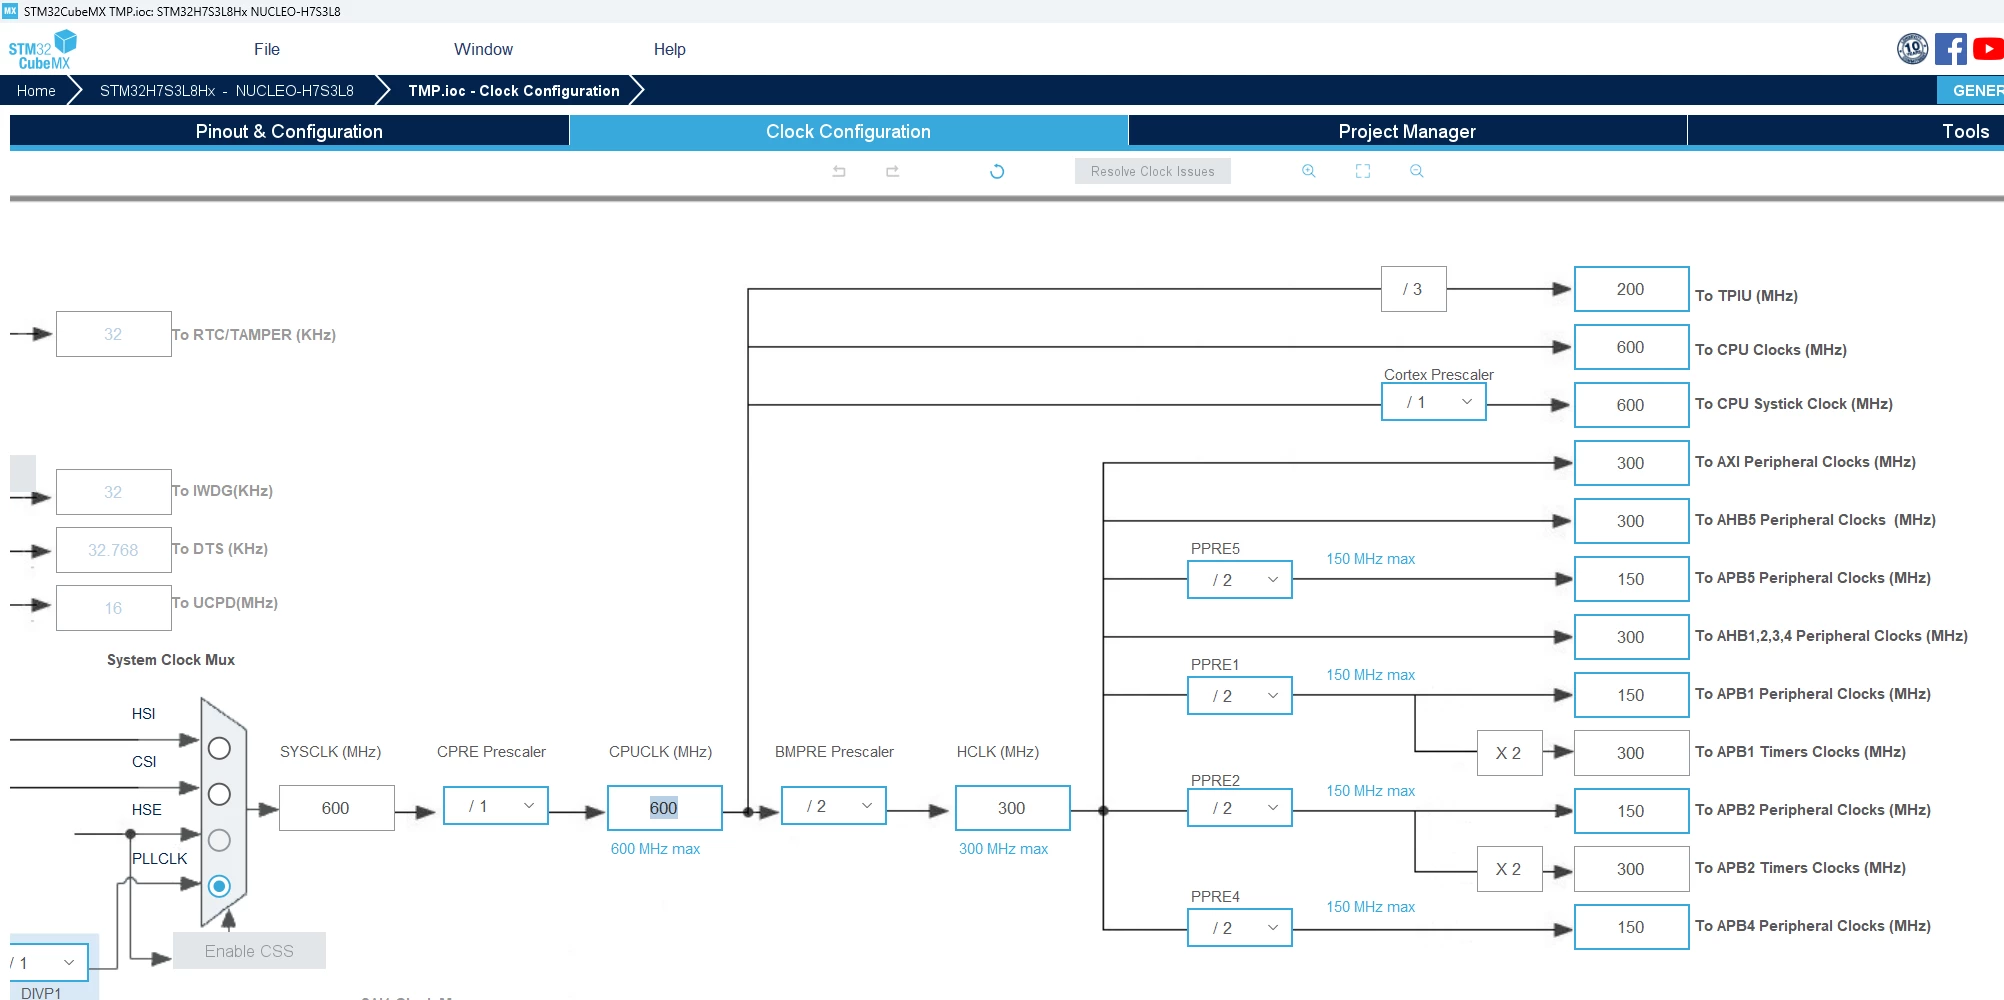This screenshot has width=2004, height=1000.
Task: Click the Enable CSS button
Action: 249,951
